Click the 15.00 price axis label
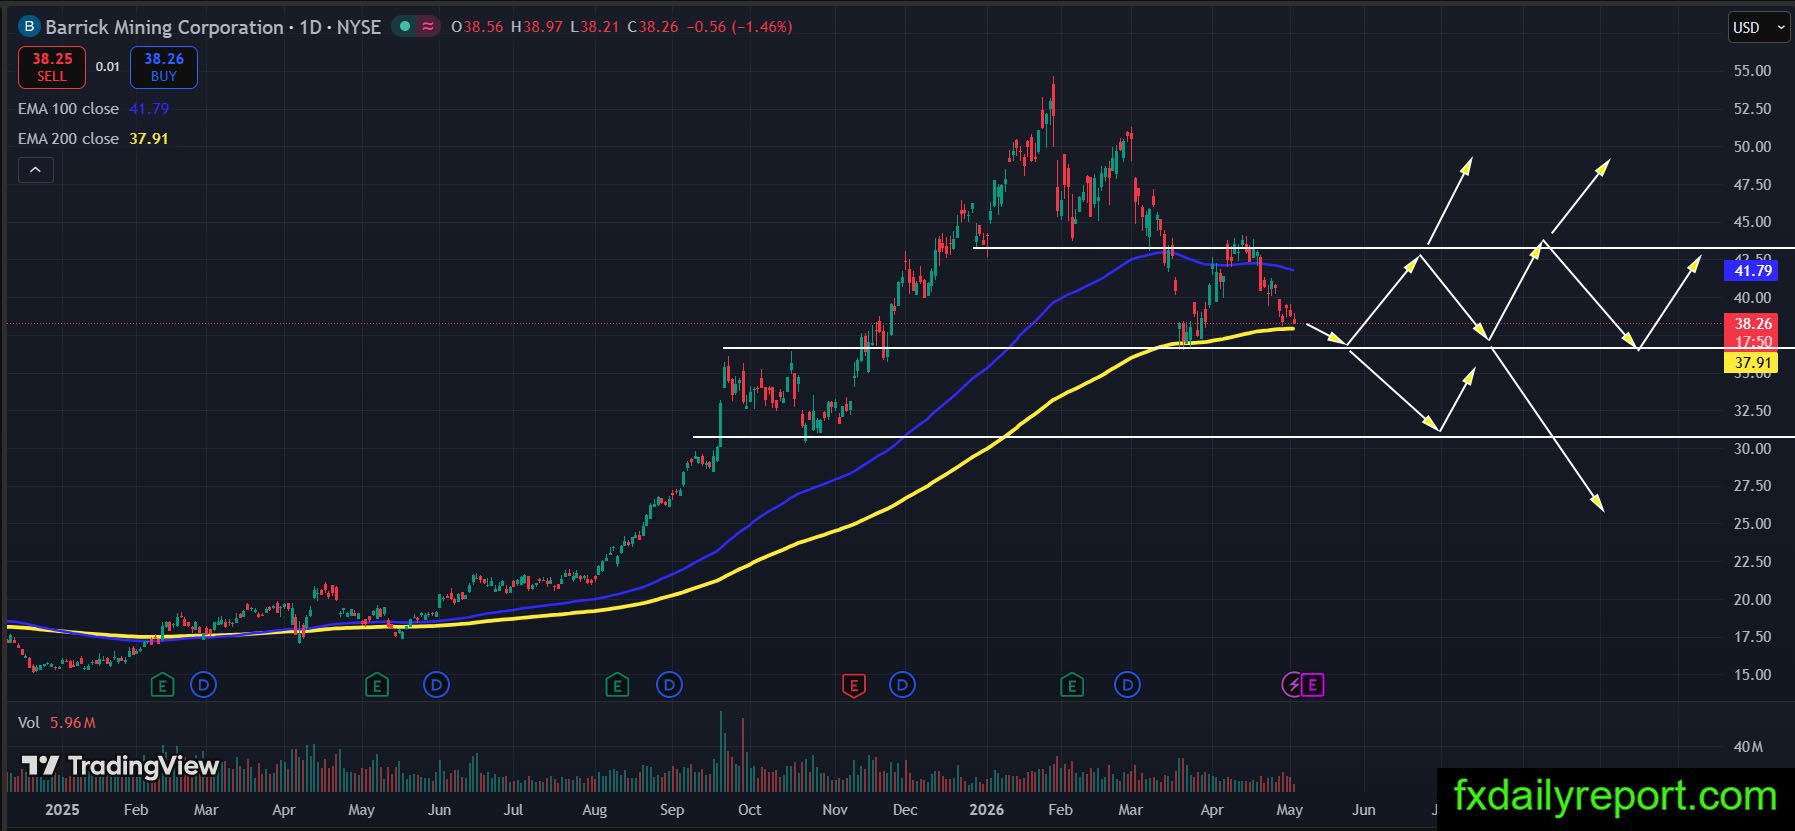 point(1752,675)
